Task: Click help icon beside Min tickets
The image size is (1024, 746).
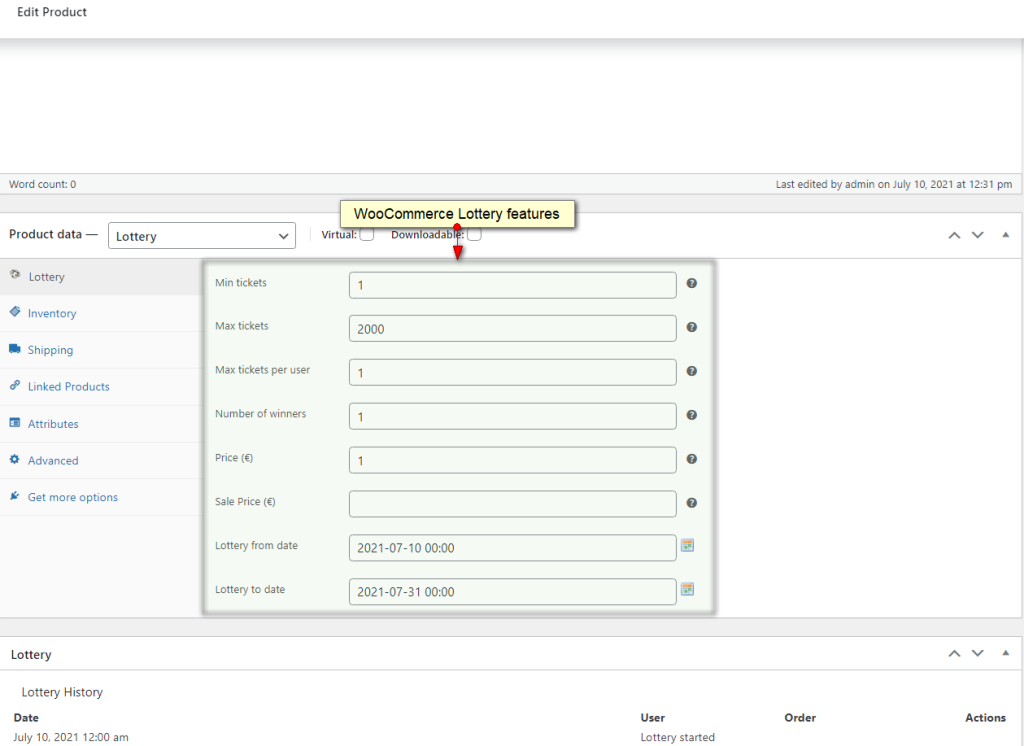Action: [692, 283]
